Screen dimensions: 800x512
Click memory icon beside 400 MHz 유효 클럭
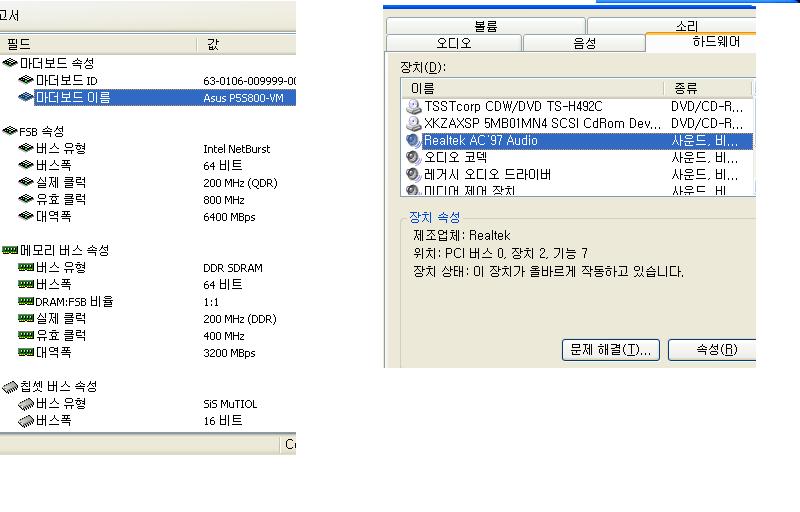coord(26,335)
